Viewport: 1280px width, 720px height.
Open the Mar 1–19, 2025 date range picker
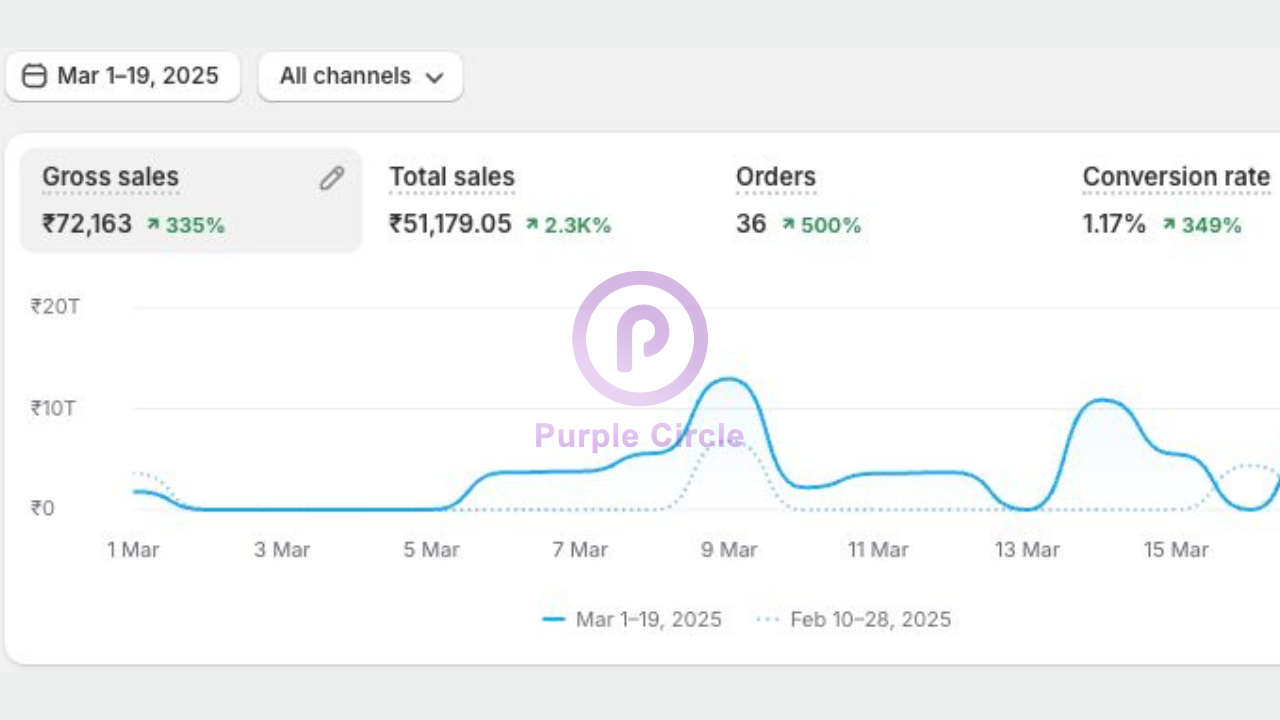coord(122,76)
